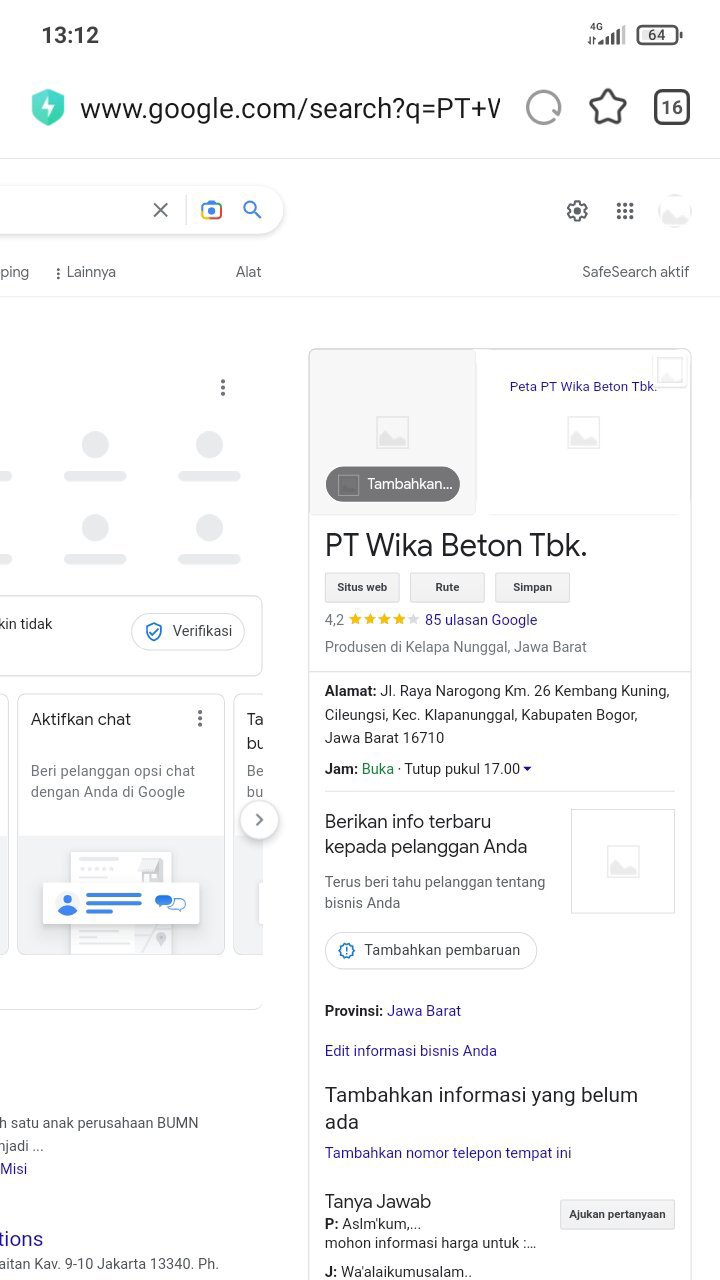Expand the opening hours dropdown arrow

coord(528,769)
